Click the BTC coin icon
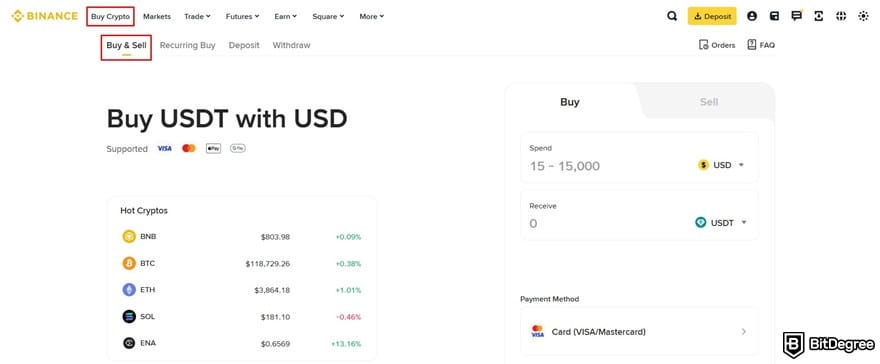The width and height of the screenshot is (880, 364). (x=129, y=263)
